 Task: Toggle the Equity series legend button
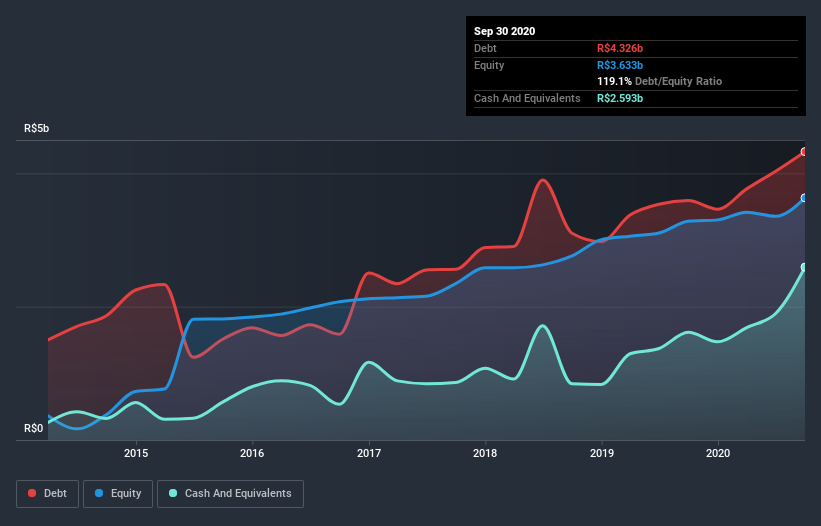pos(118,494)
